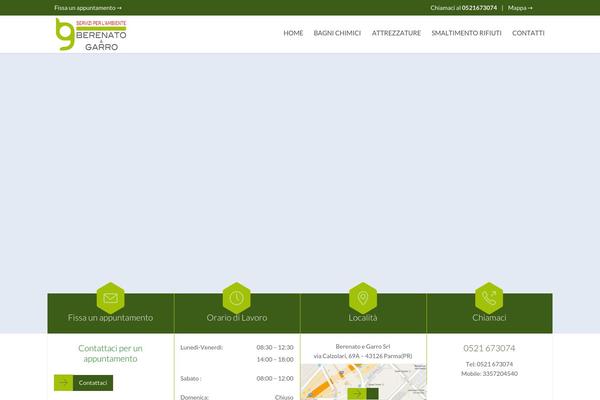The width and height of the screenshot is (600, 400).
Task: Click 'via Calzolari, 69A – 43126 Parma(PR)' address
Action: click(363, 356)
